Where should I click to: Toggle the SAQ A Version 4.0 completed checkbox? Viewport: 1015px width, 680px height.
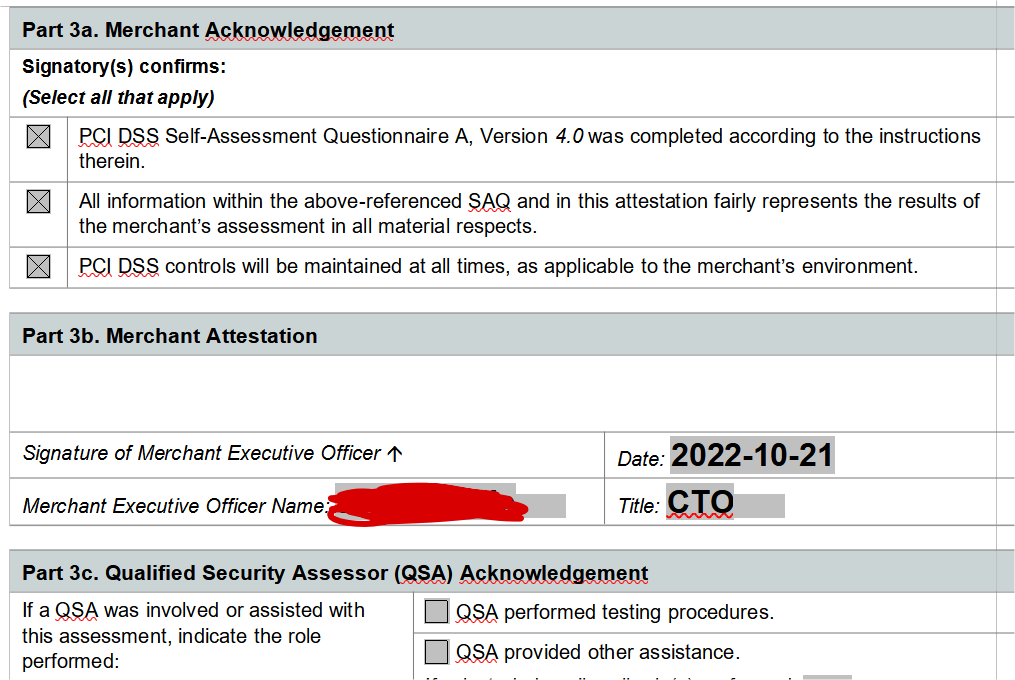click(x=38, y=136)
